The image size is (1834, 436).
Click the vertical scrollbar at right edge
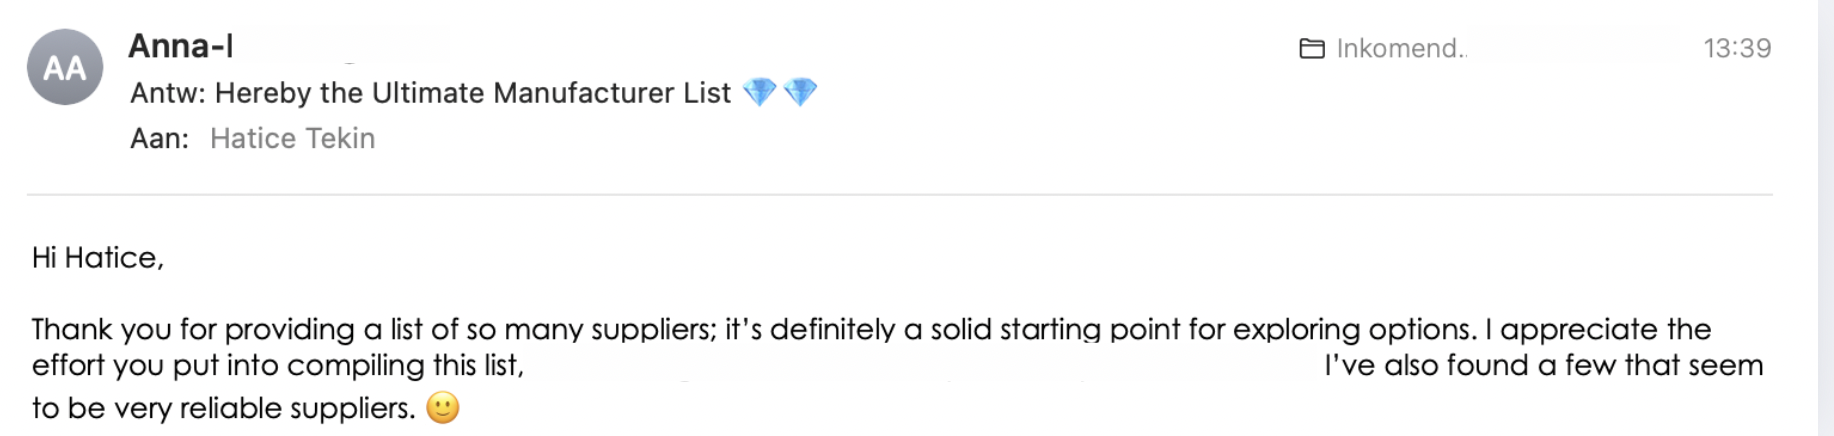tap(1826, 218)
